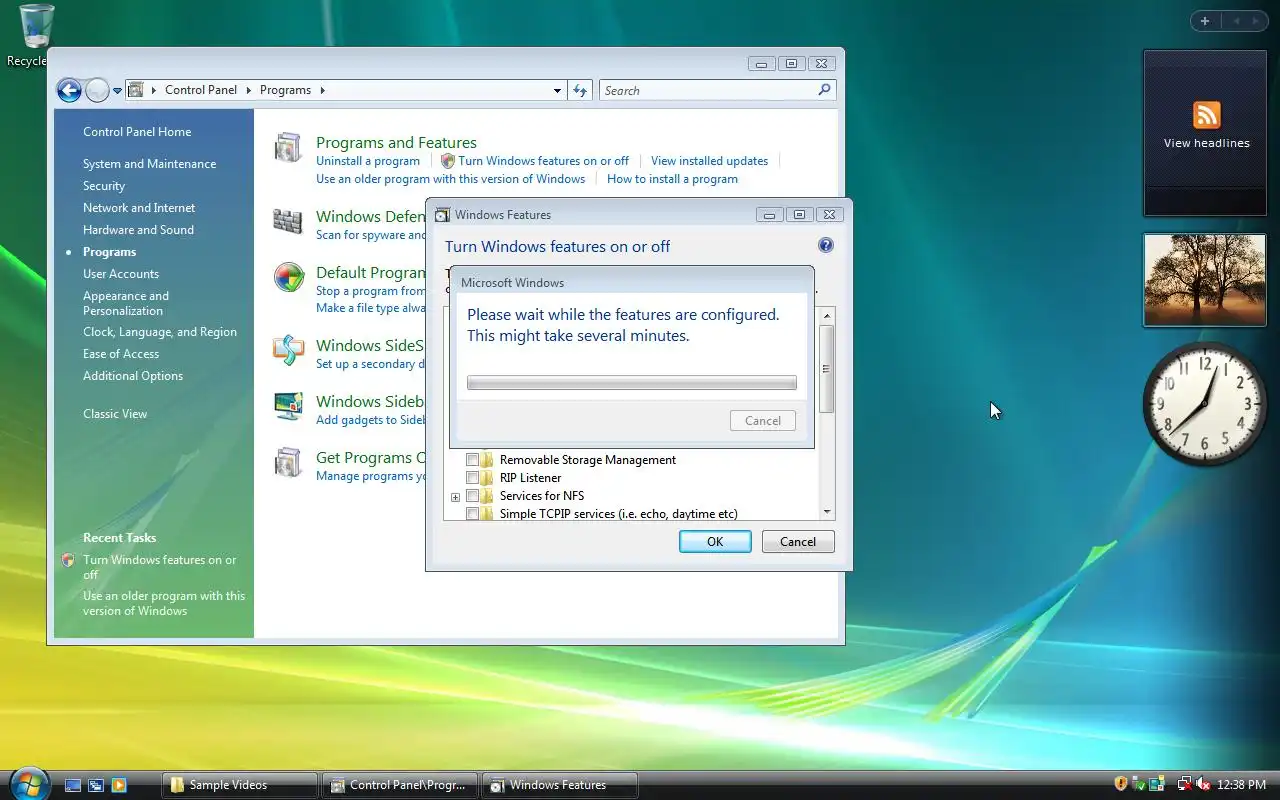Click the tree photo slideshow gadget
The image size is (1280, 800).
click(x=1205, y=280)
